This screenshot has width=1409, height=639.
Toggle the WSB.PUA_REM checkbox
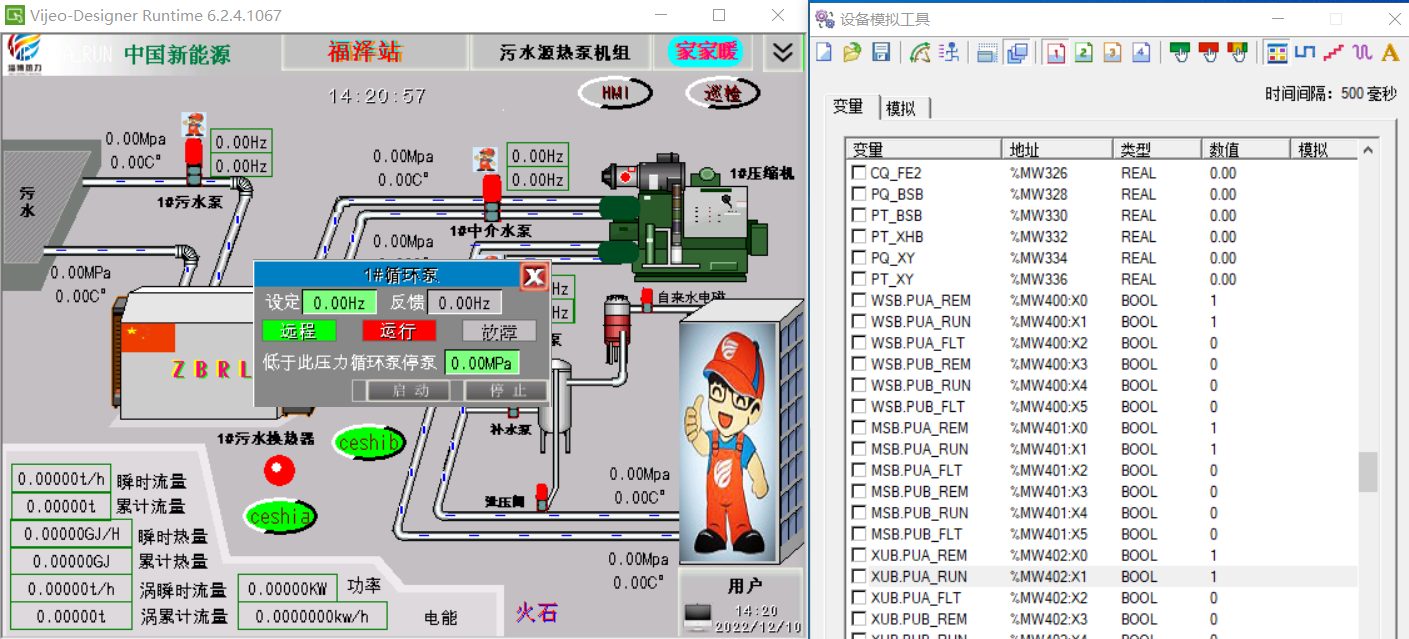(858, 301)
